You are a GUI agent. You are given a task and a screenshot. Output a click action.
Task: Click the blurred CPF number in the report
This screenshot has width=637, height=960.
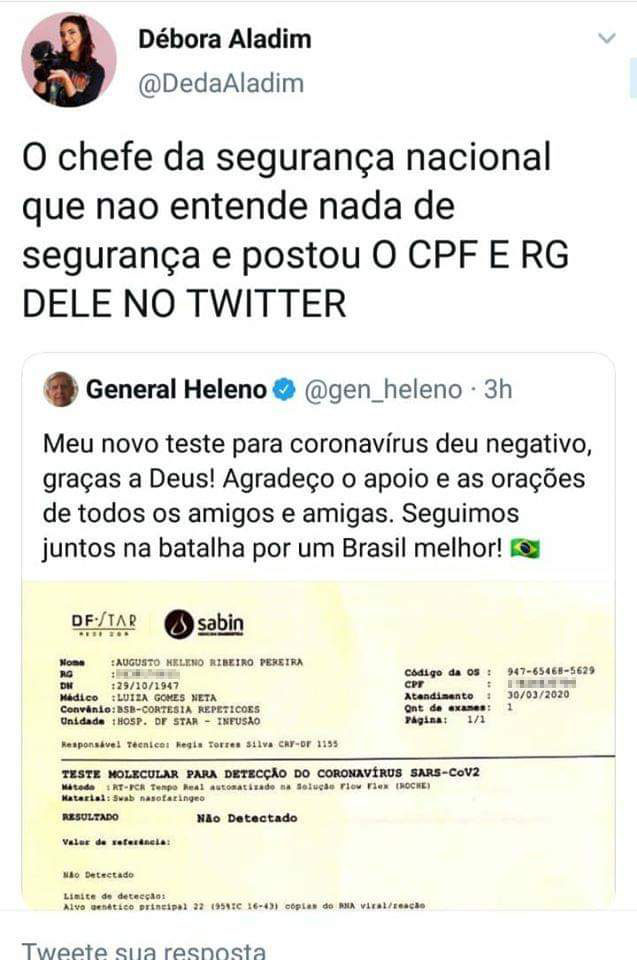point(543,683)
